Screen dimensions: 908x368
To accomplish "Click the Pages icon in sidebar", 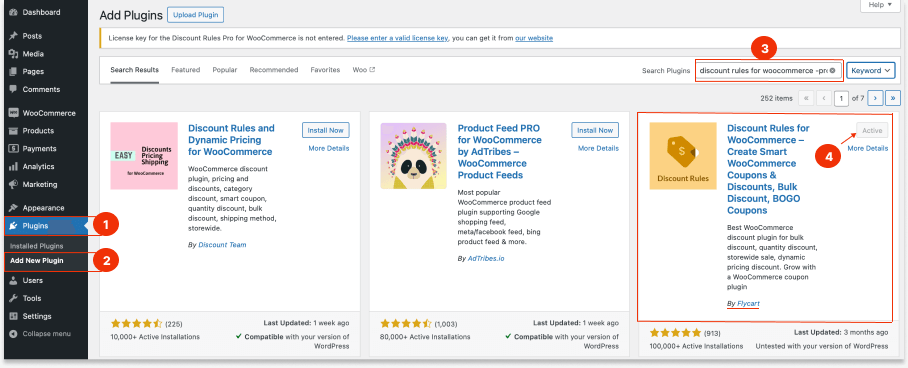I will click(13, 72).
